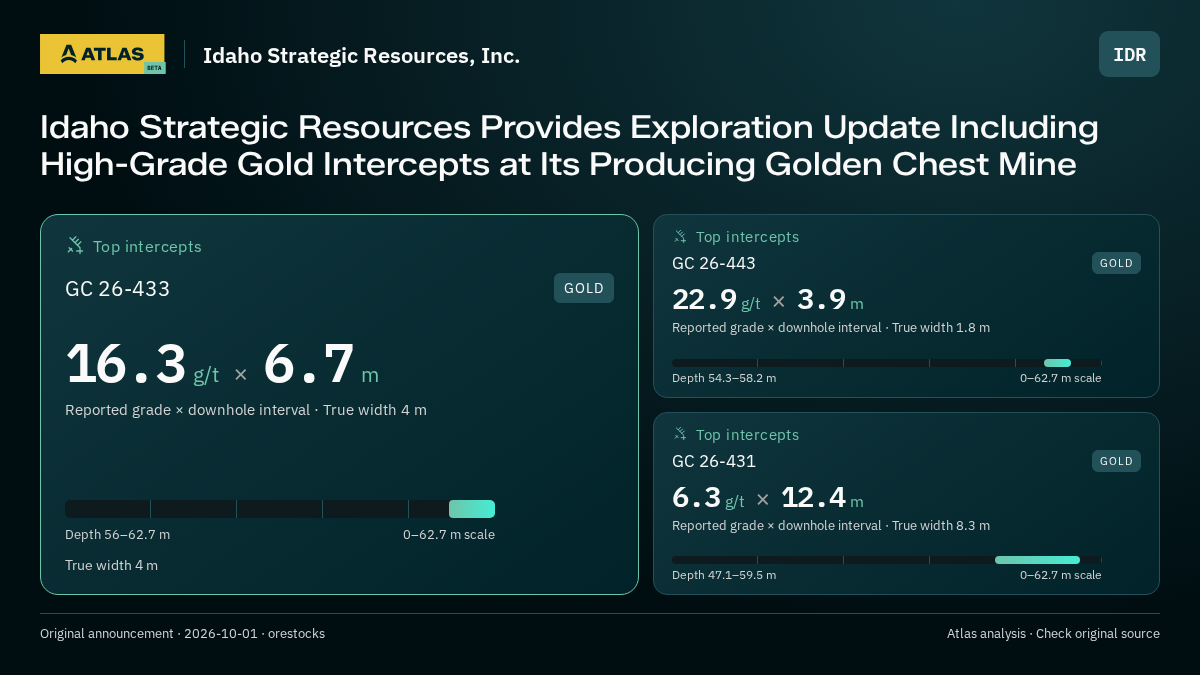The height and width of the screenshot is (675, 1200).
Task: Click the Original announcement footer text
Action: coord(182,634)
